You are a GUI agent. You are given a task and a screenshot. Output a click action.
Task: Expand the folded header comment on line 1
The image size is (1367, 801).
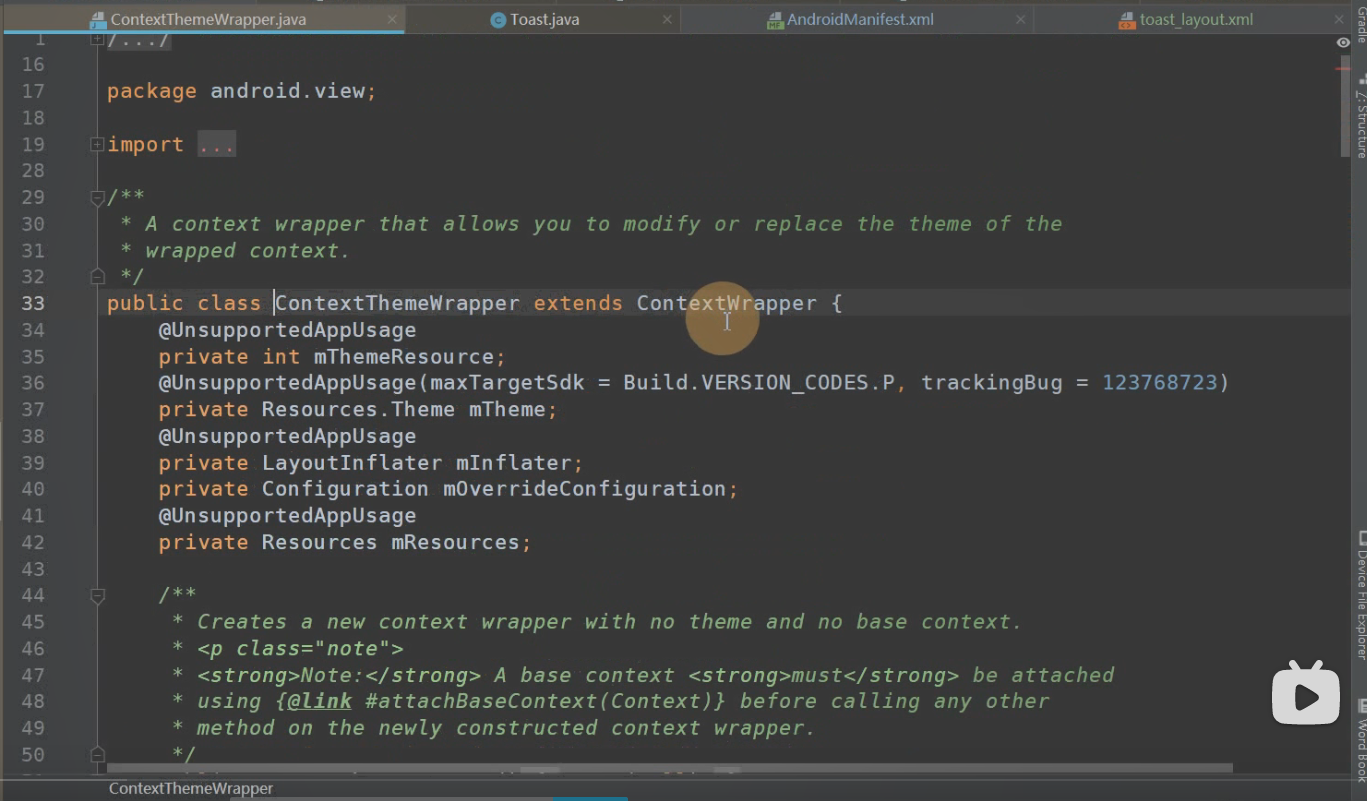(97, 39)
